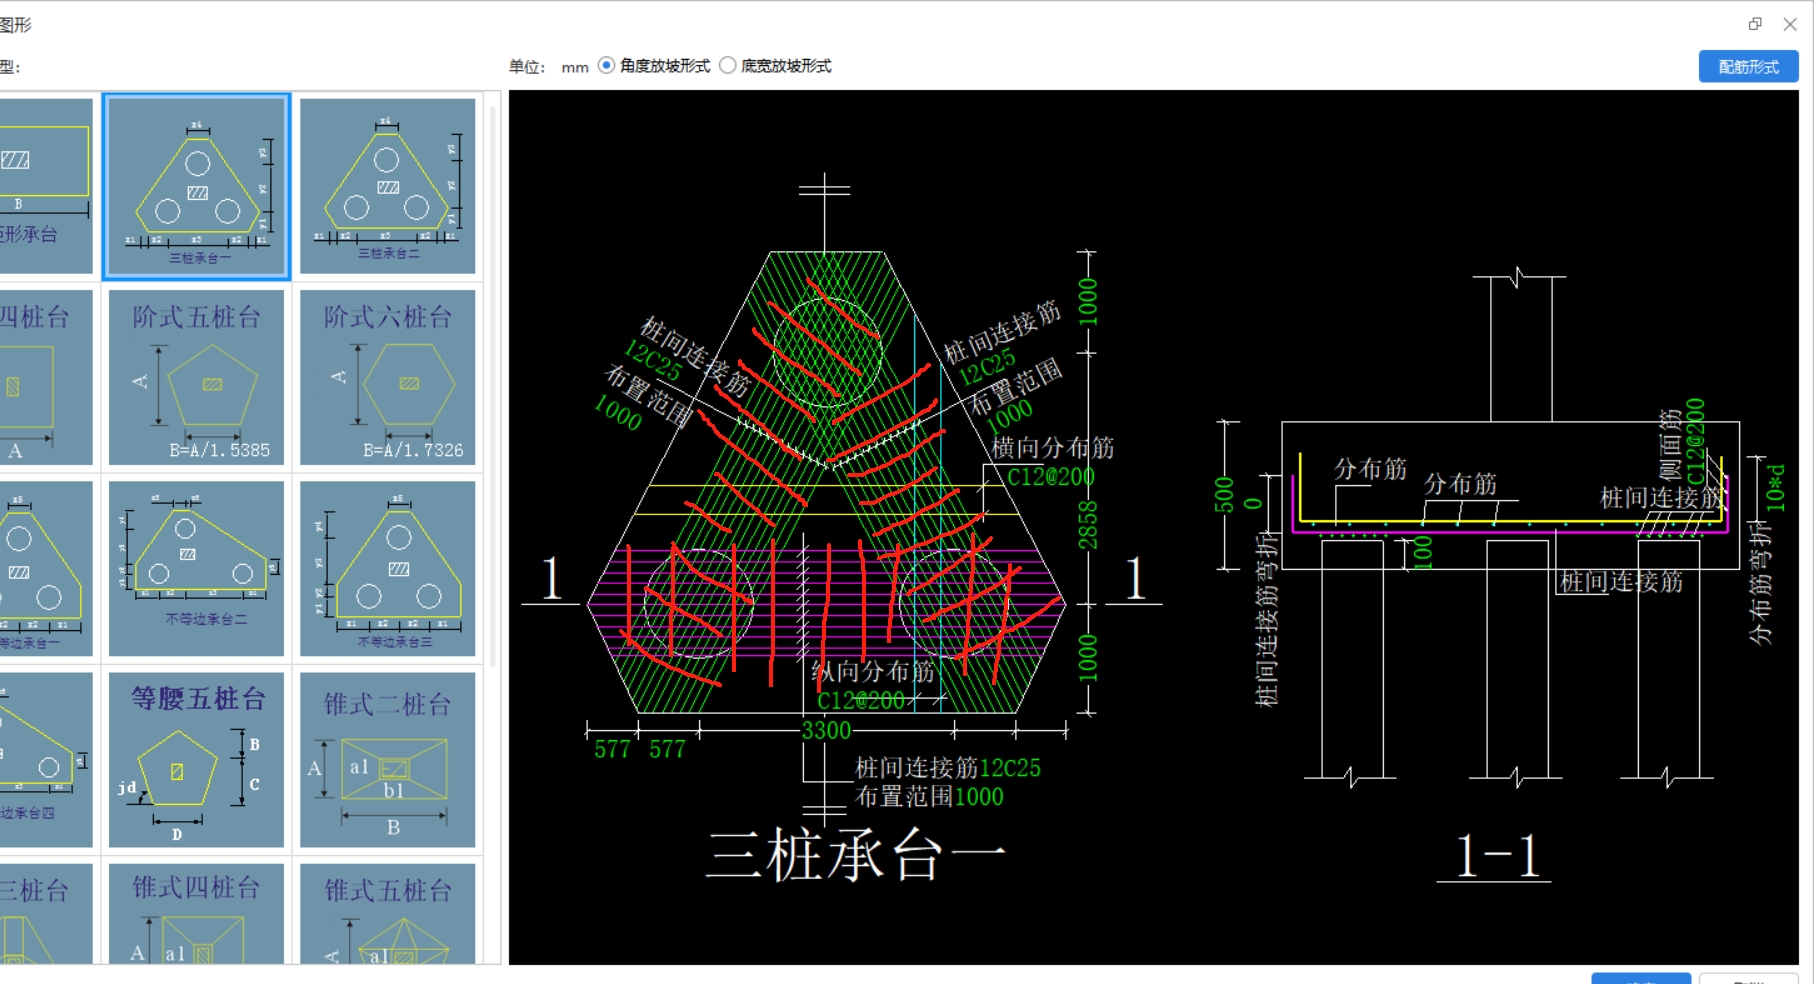This screenshot has height=984, width=1814.
Task: Open the 锥式四桩台 thumbnail
Action: pyautogui.click(x=197, y=914)
